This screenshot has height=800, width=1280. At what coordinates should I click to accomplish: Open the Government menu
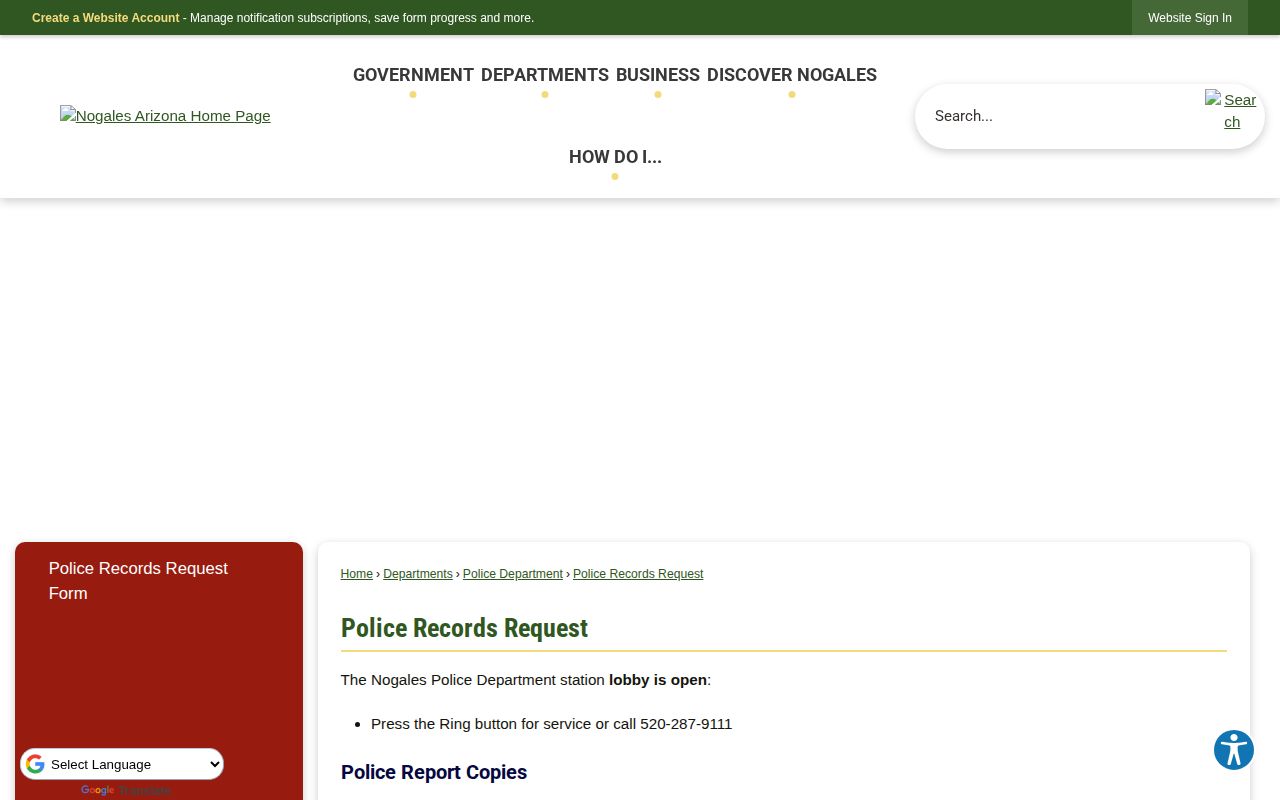point(413,75)
